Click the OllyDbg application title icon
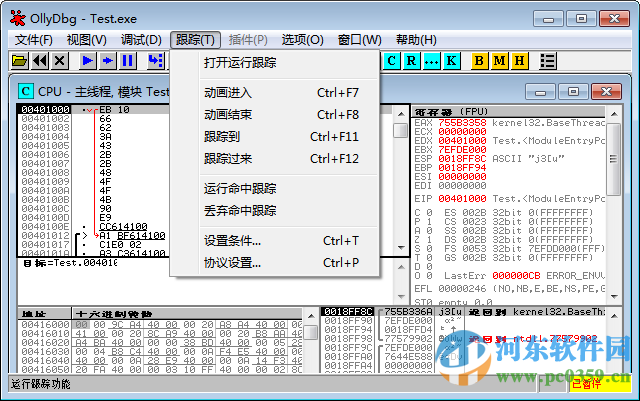Screen dimensions: 640x401 click(x=18, y=18)
